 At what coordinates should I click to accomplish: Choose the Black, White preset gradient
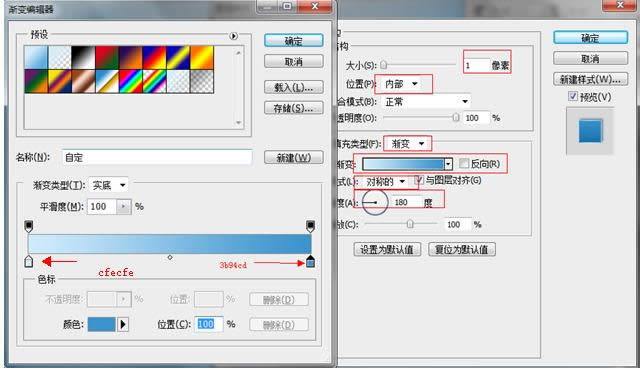point(83,58)
